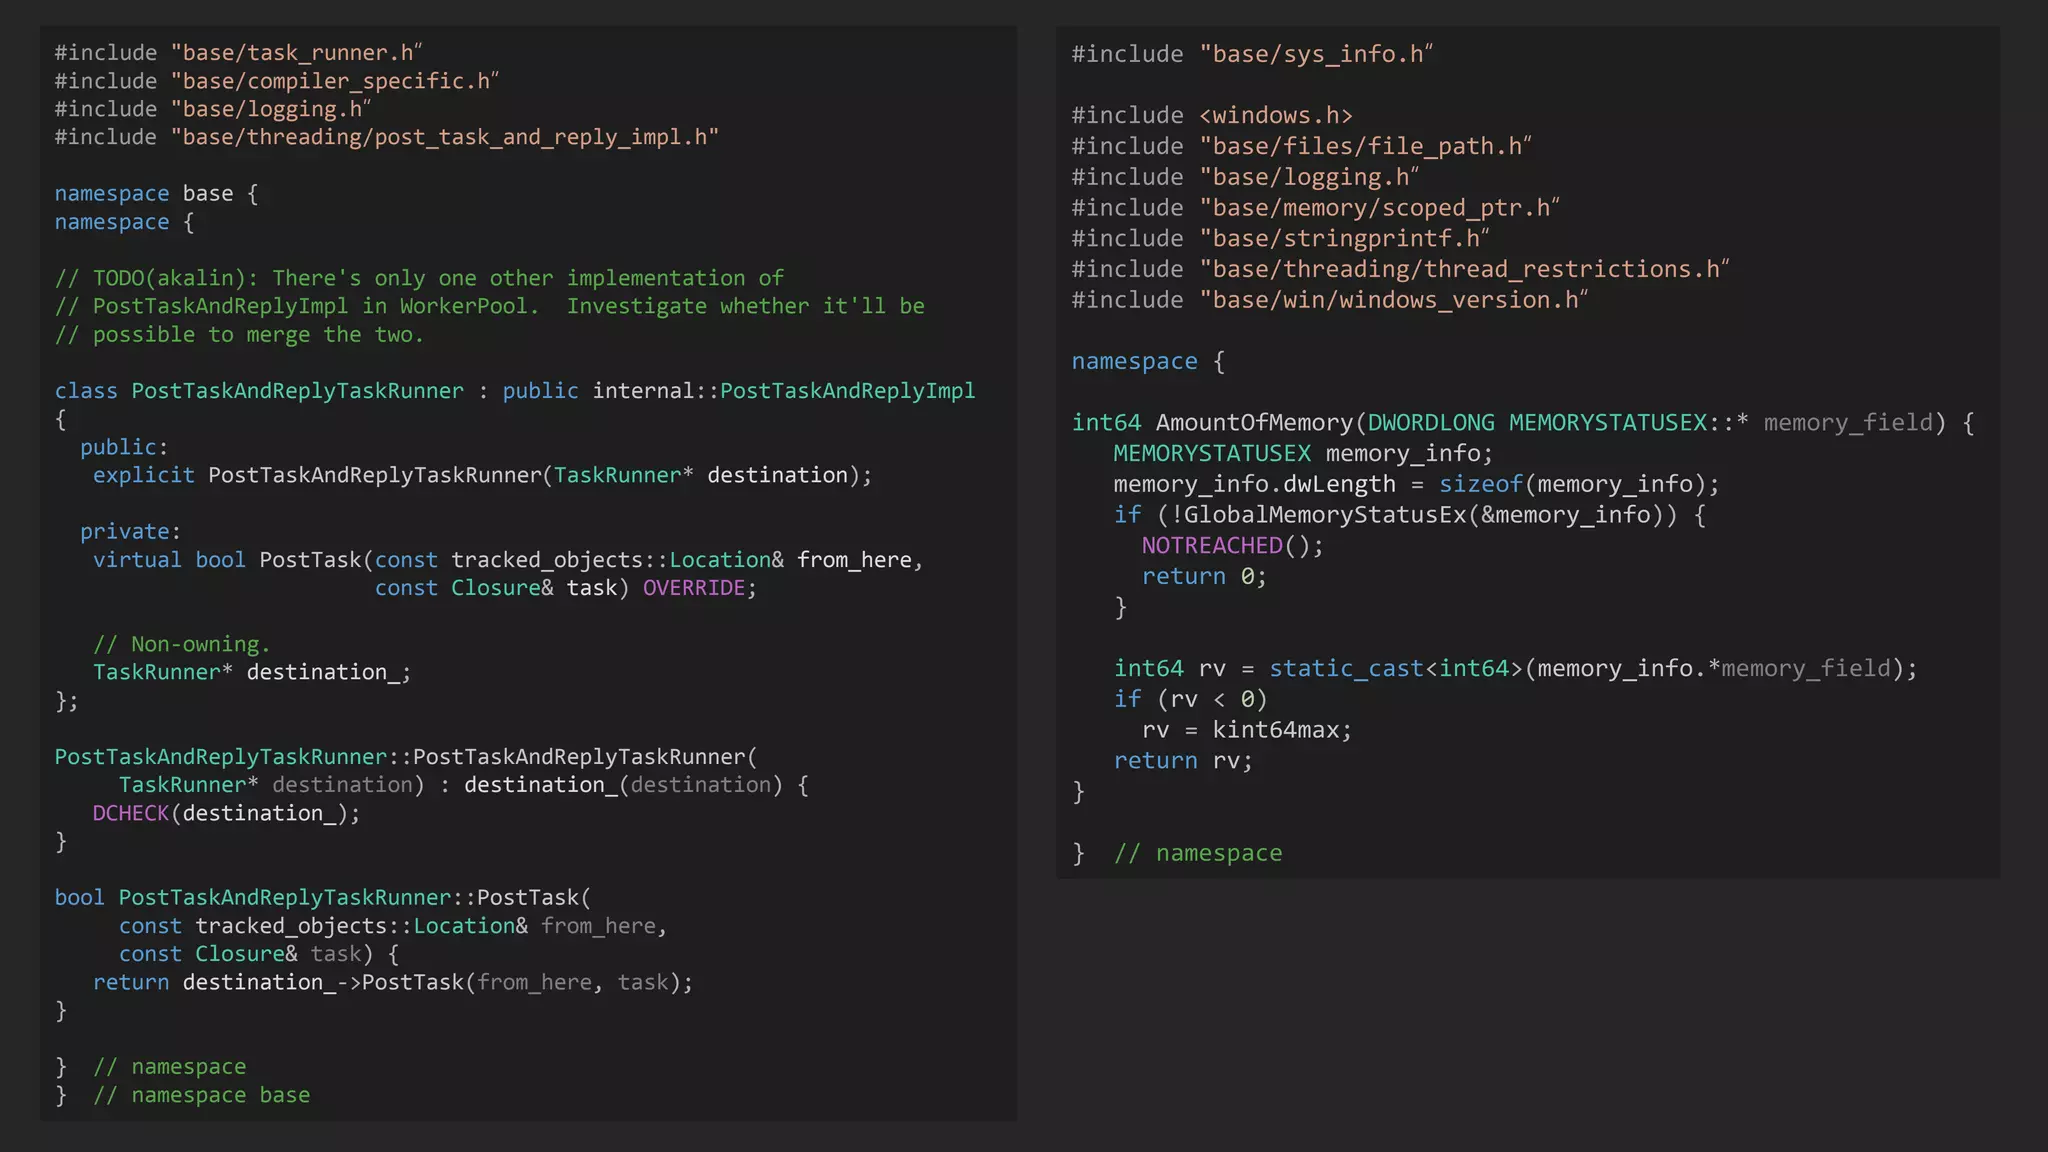Click the thread_restrictions.h include line
The width and height of the screenshot is (2048, 1152).
point(1400,269)
